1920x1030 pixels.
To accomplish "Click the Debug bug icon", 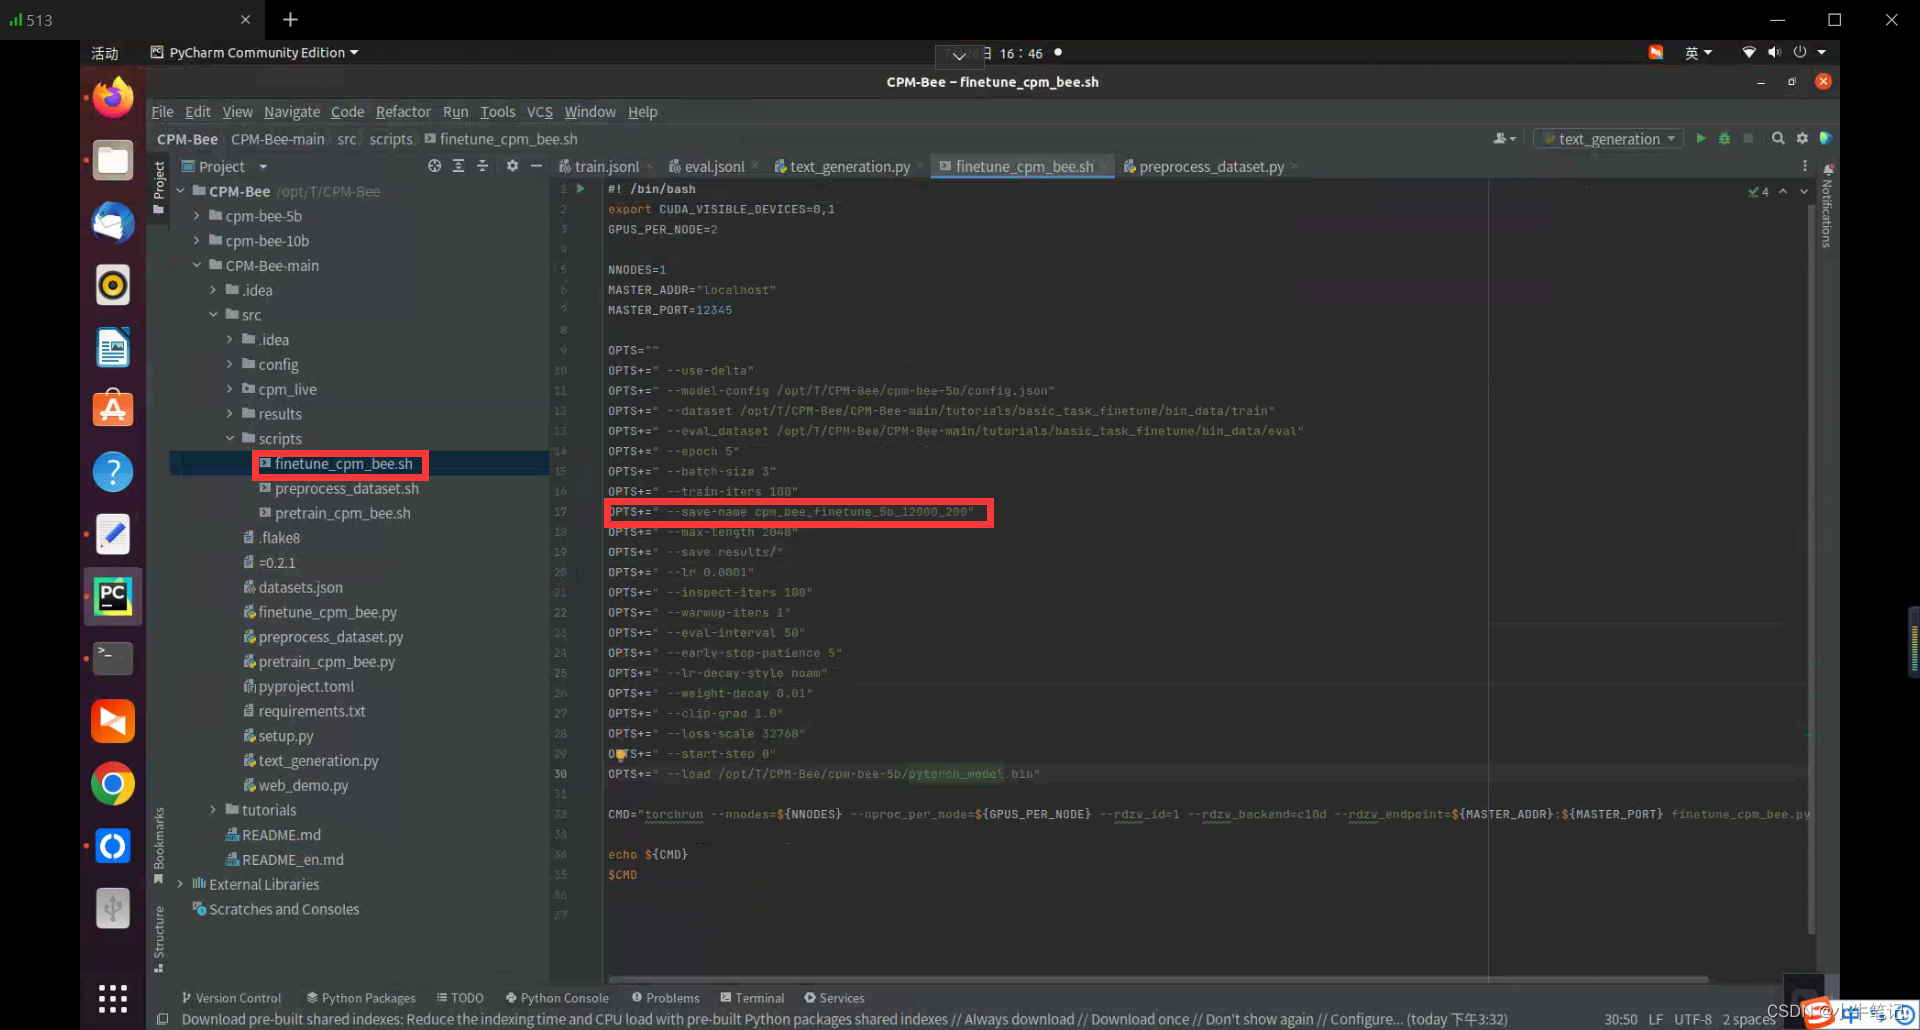I will (x=1724, y=139).
